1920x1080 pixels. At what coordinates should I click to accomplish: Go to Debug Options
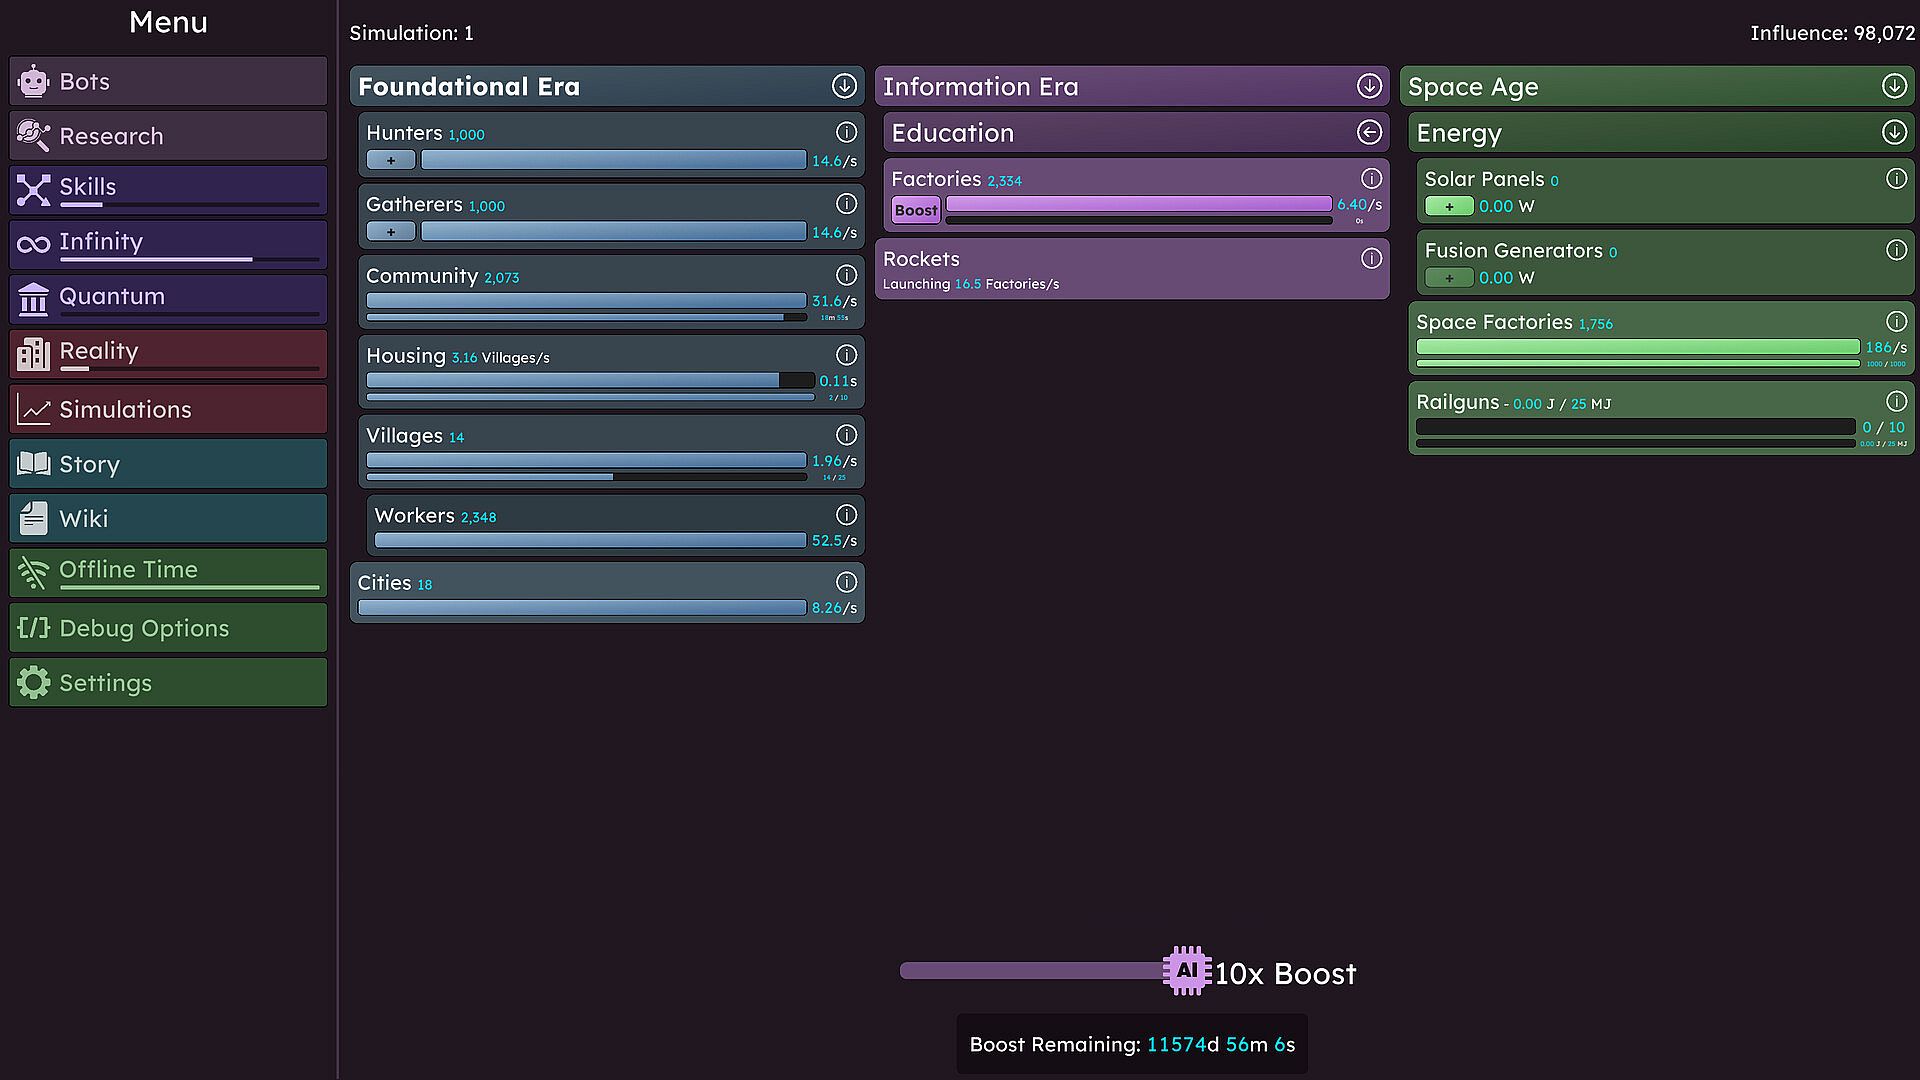click(168, 628)
